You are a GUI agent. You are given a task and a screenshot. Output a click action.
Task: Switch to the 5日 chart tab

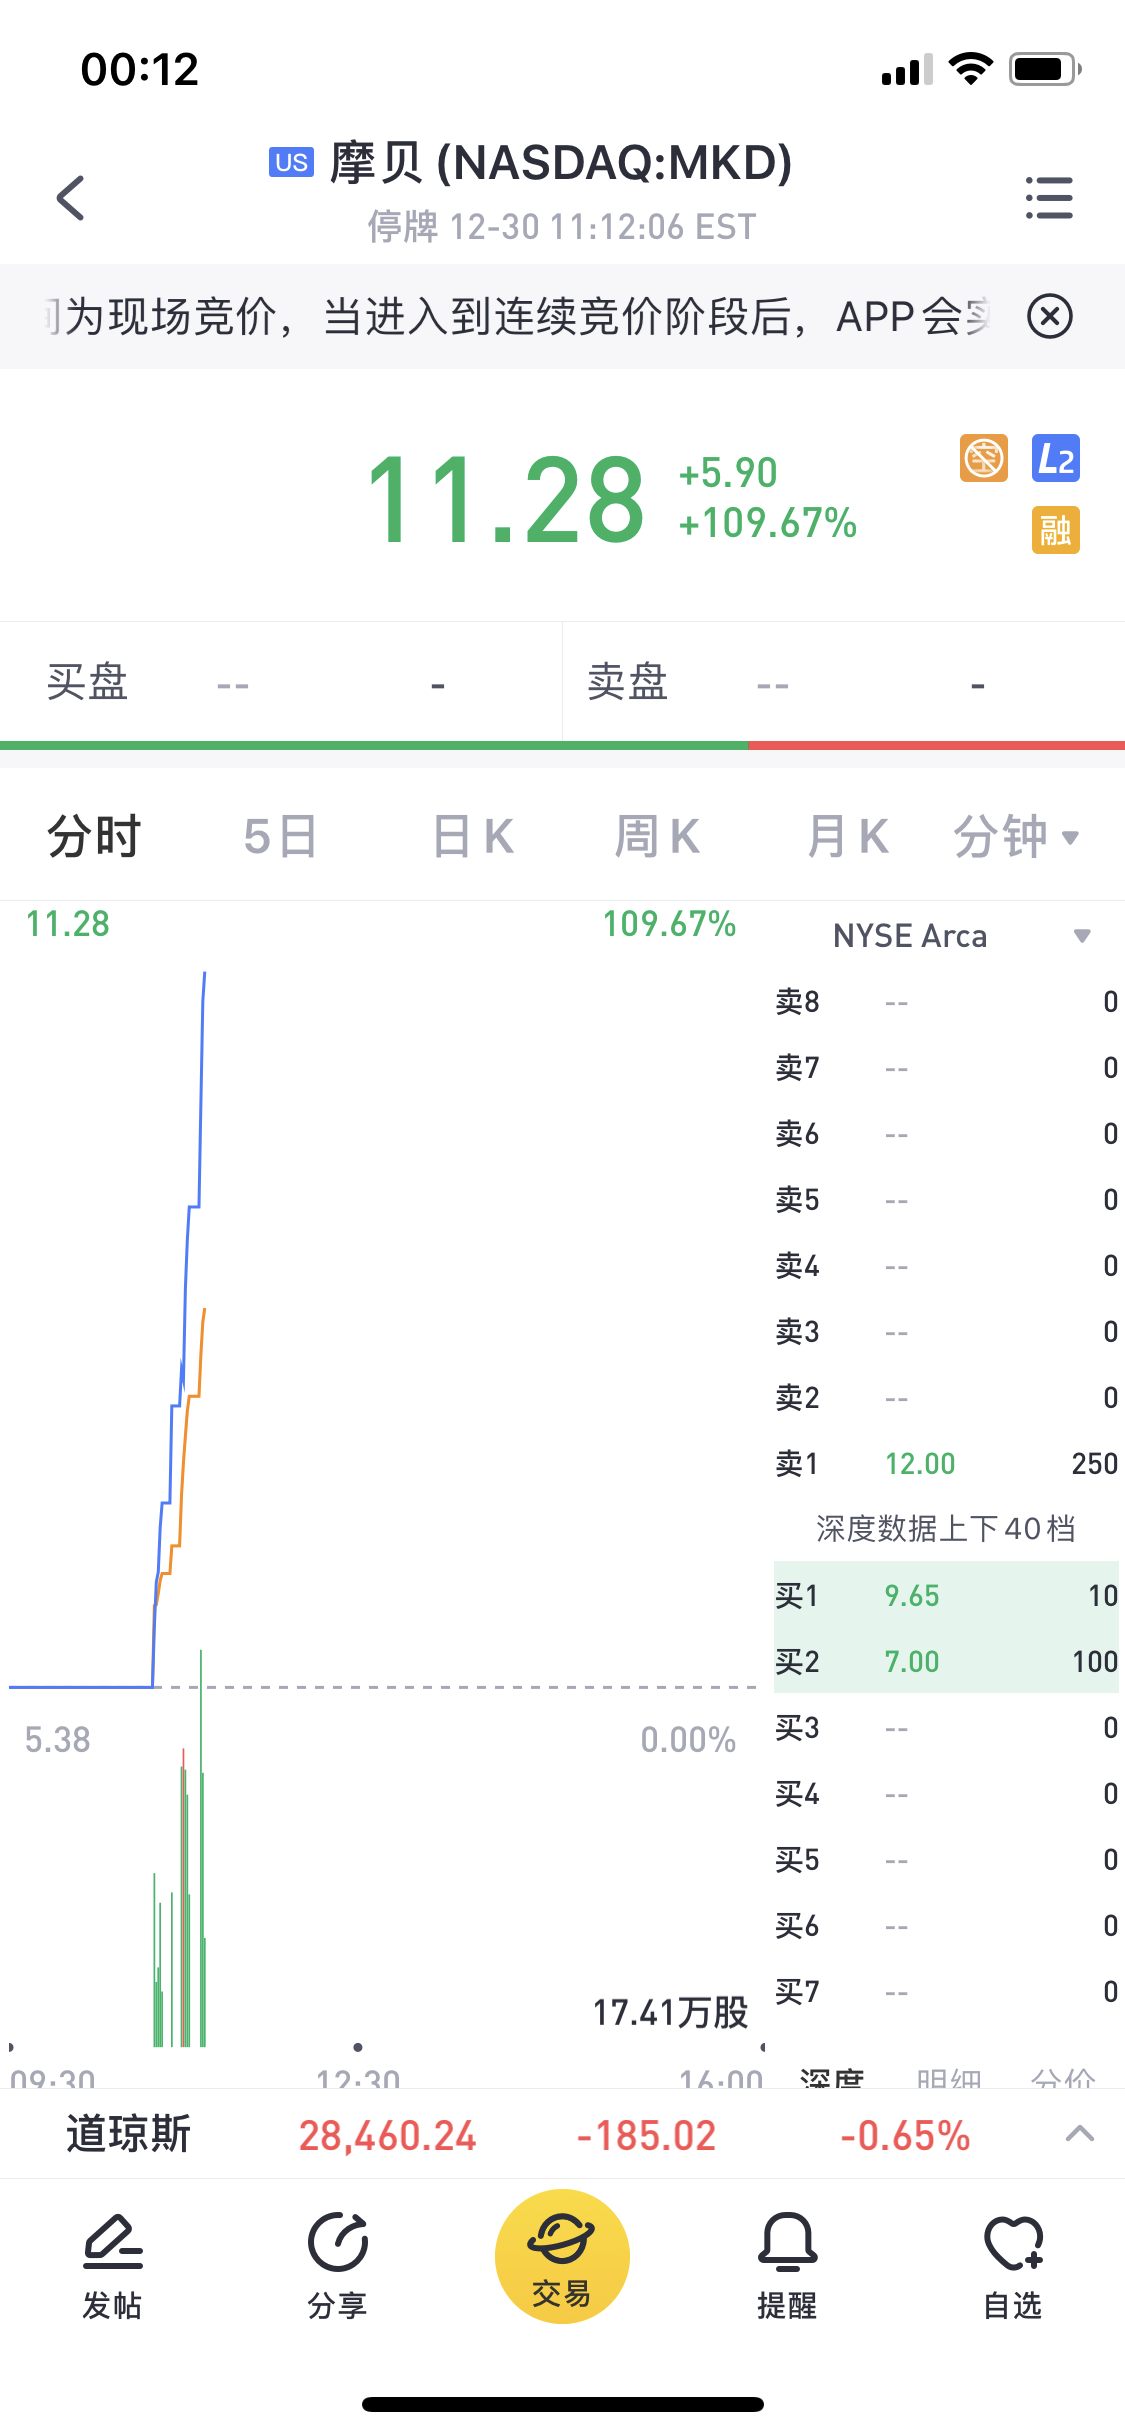point(280,836)
